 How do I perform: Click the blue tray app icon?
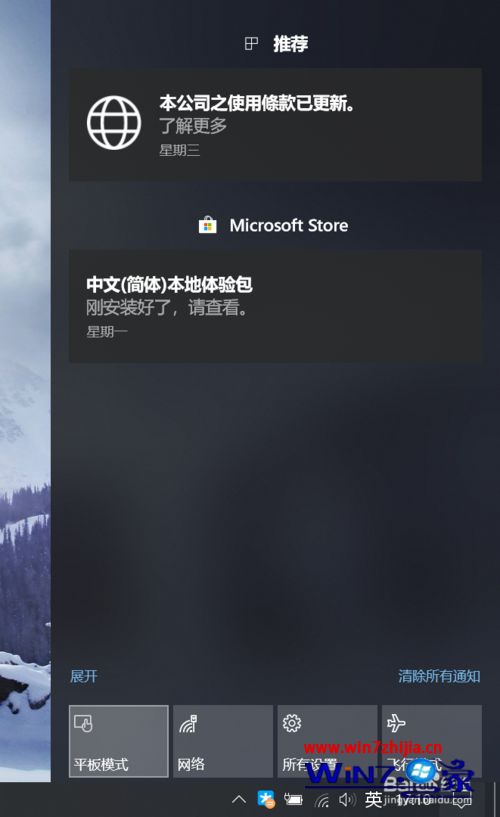[266, 799]
